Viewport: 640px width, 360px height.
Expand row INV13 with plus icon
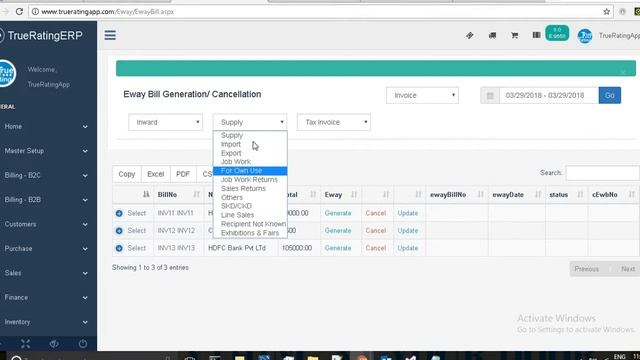pos(119,248)
